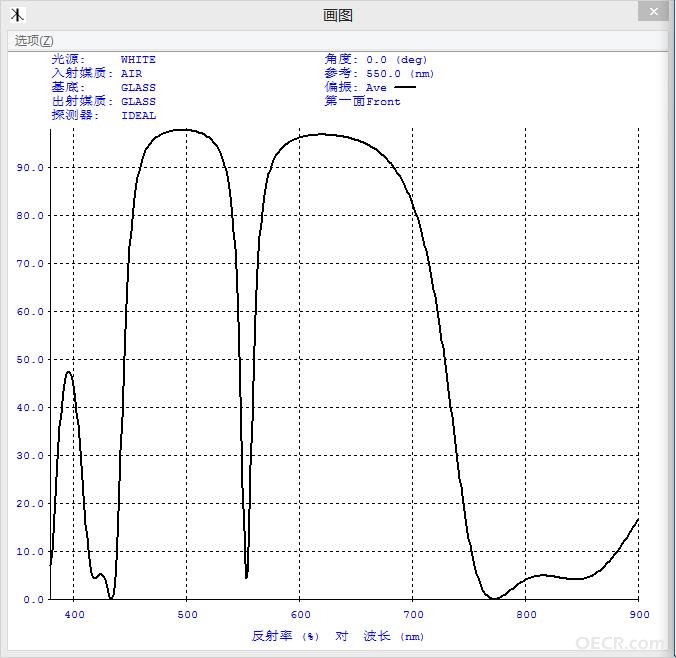Click the 50.0 y-axis tick label
This screenshot has width=676, height=658.
pyautogui.click(x=30, y=360)
